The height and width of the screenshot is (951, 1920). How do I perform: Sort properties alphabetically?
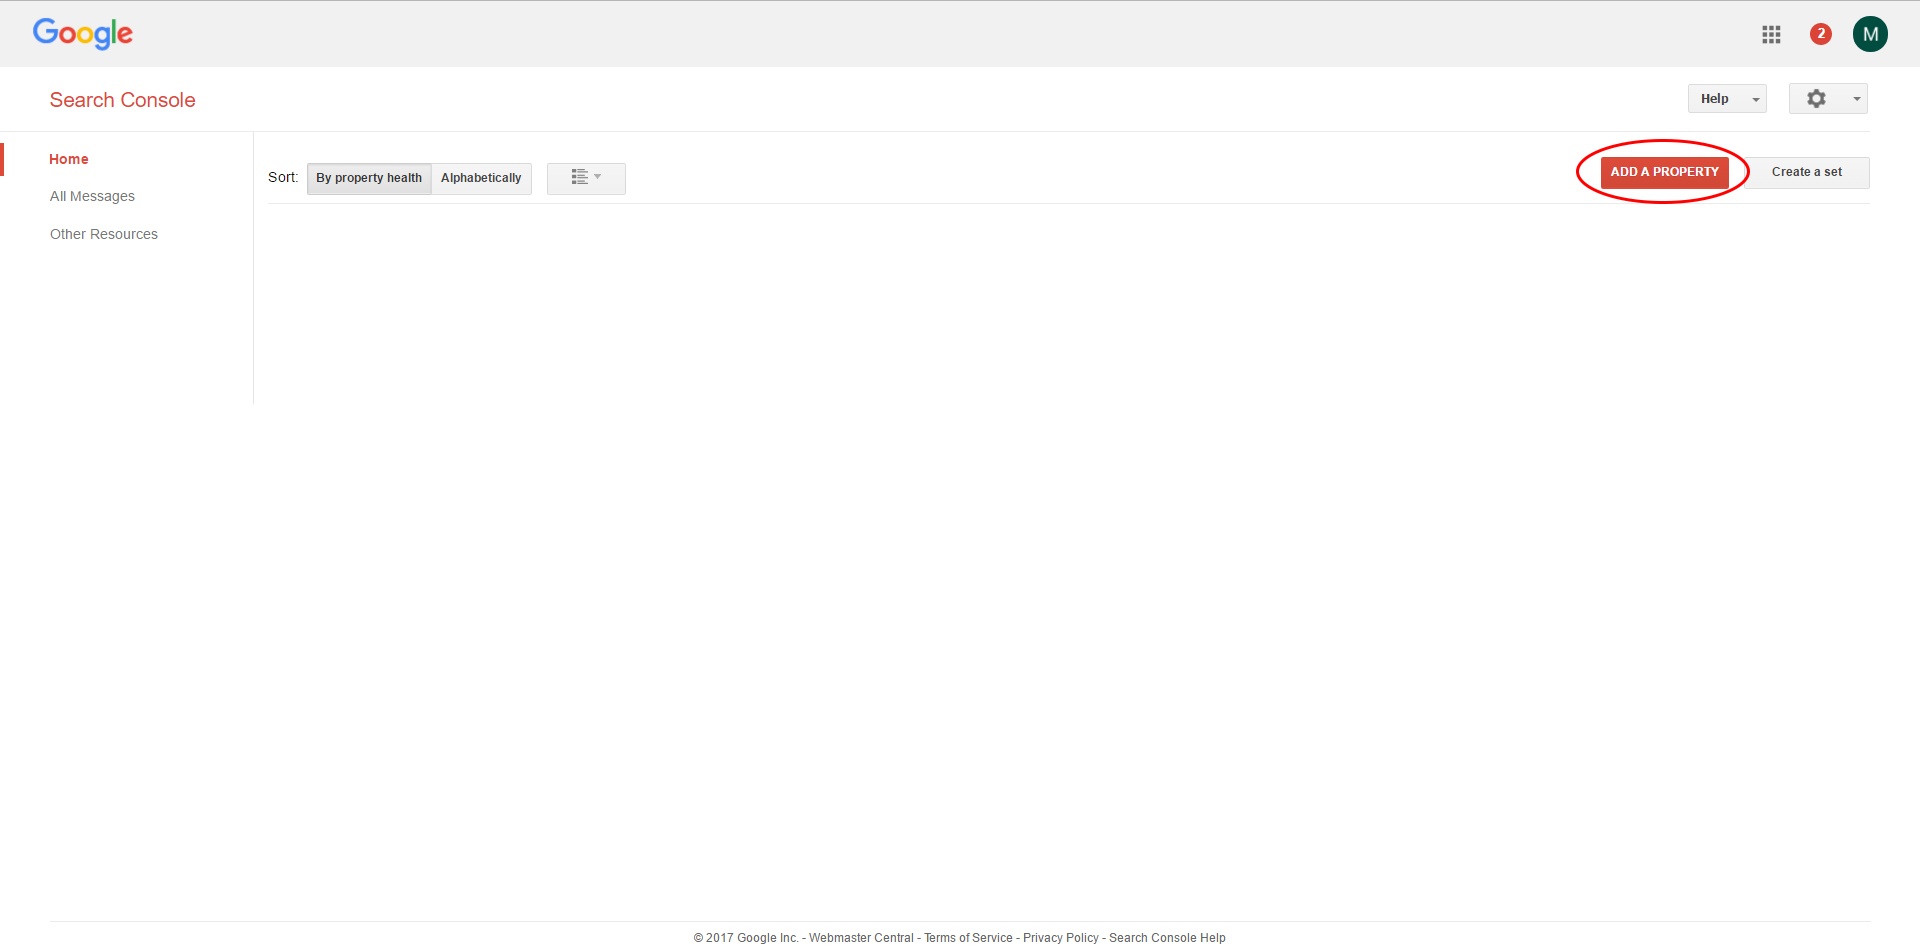pos(481,178)
